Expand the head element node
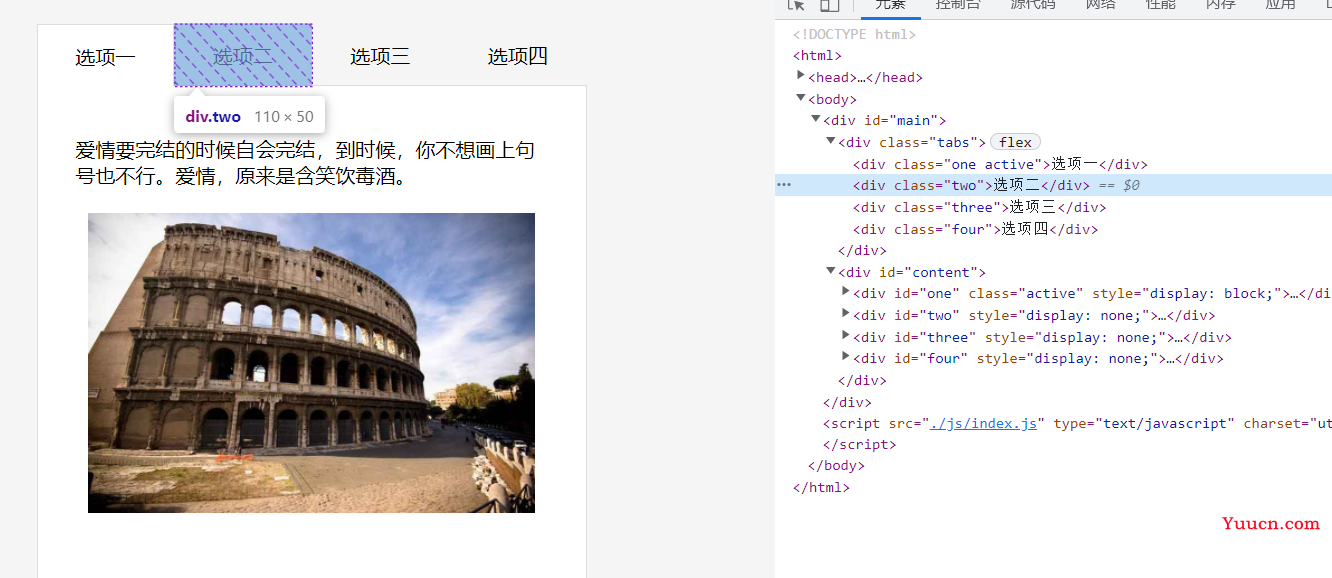The width and height of the screenshot is (1332, 578). (801, 76)
